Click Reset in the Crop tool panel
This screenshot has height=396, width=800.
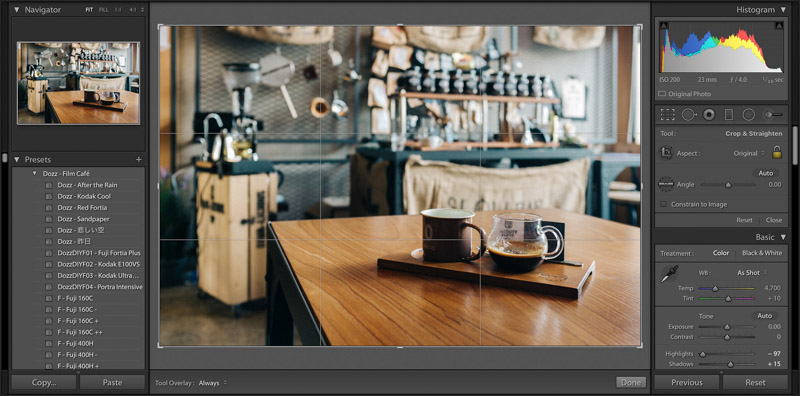[744, 220]
